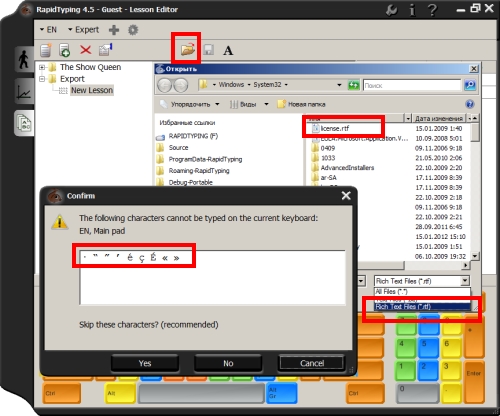Click back arrow in the Open dialog
Viewport: 500px width, 416px height.
164,86
